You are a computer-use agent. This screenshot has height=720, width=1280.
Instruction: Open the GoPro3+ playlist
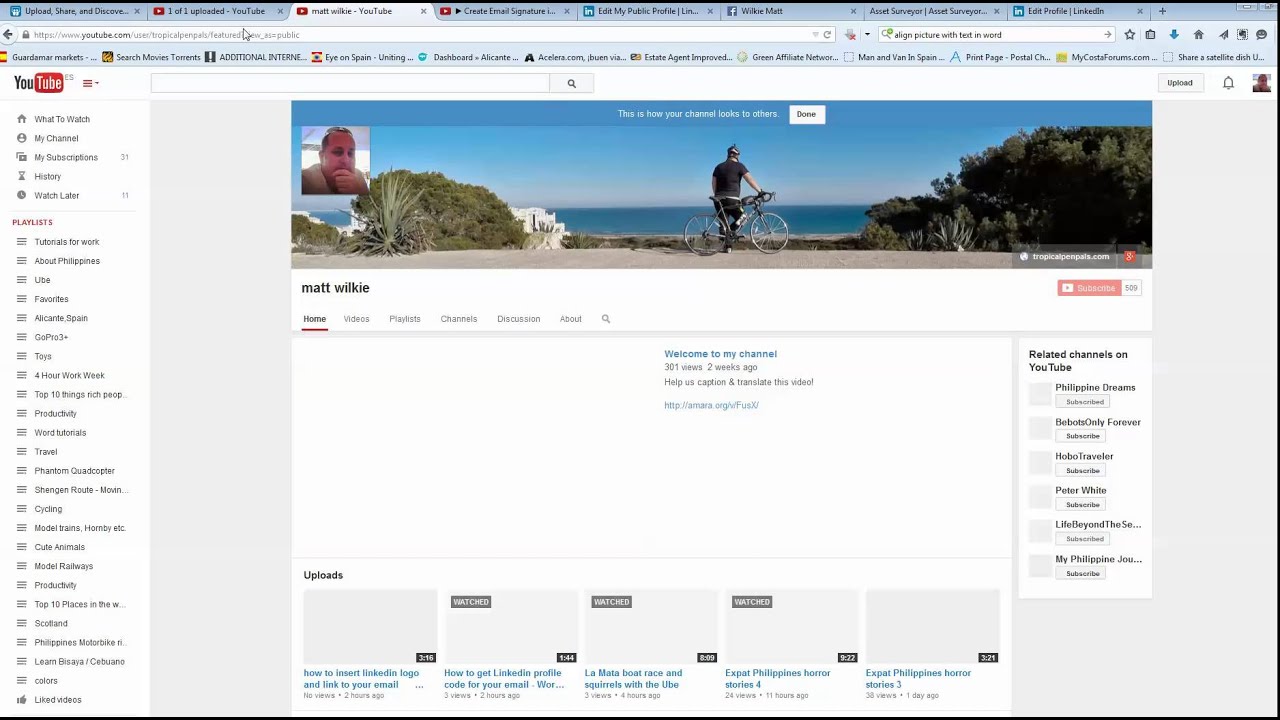point(51,337)
